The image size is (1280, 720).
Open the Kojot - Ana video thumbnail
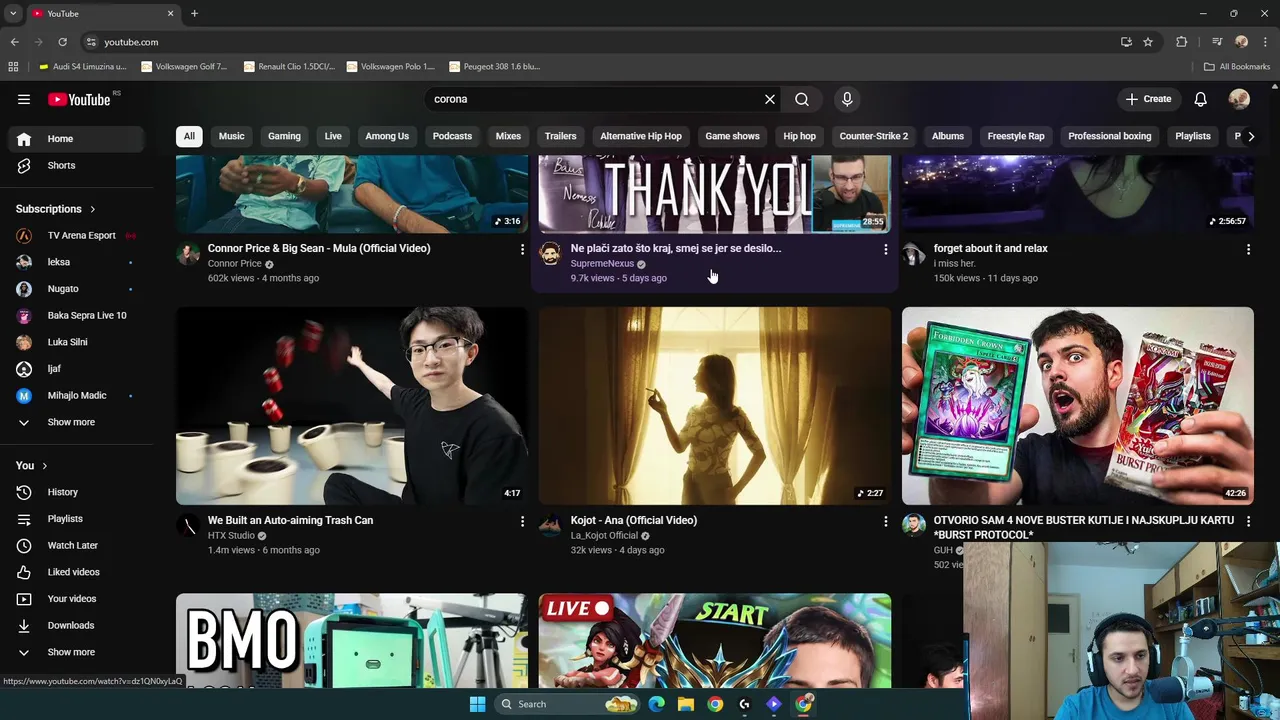(x=715, y=406)
